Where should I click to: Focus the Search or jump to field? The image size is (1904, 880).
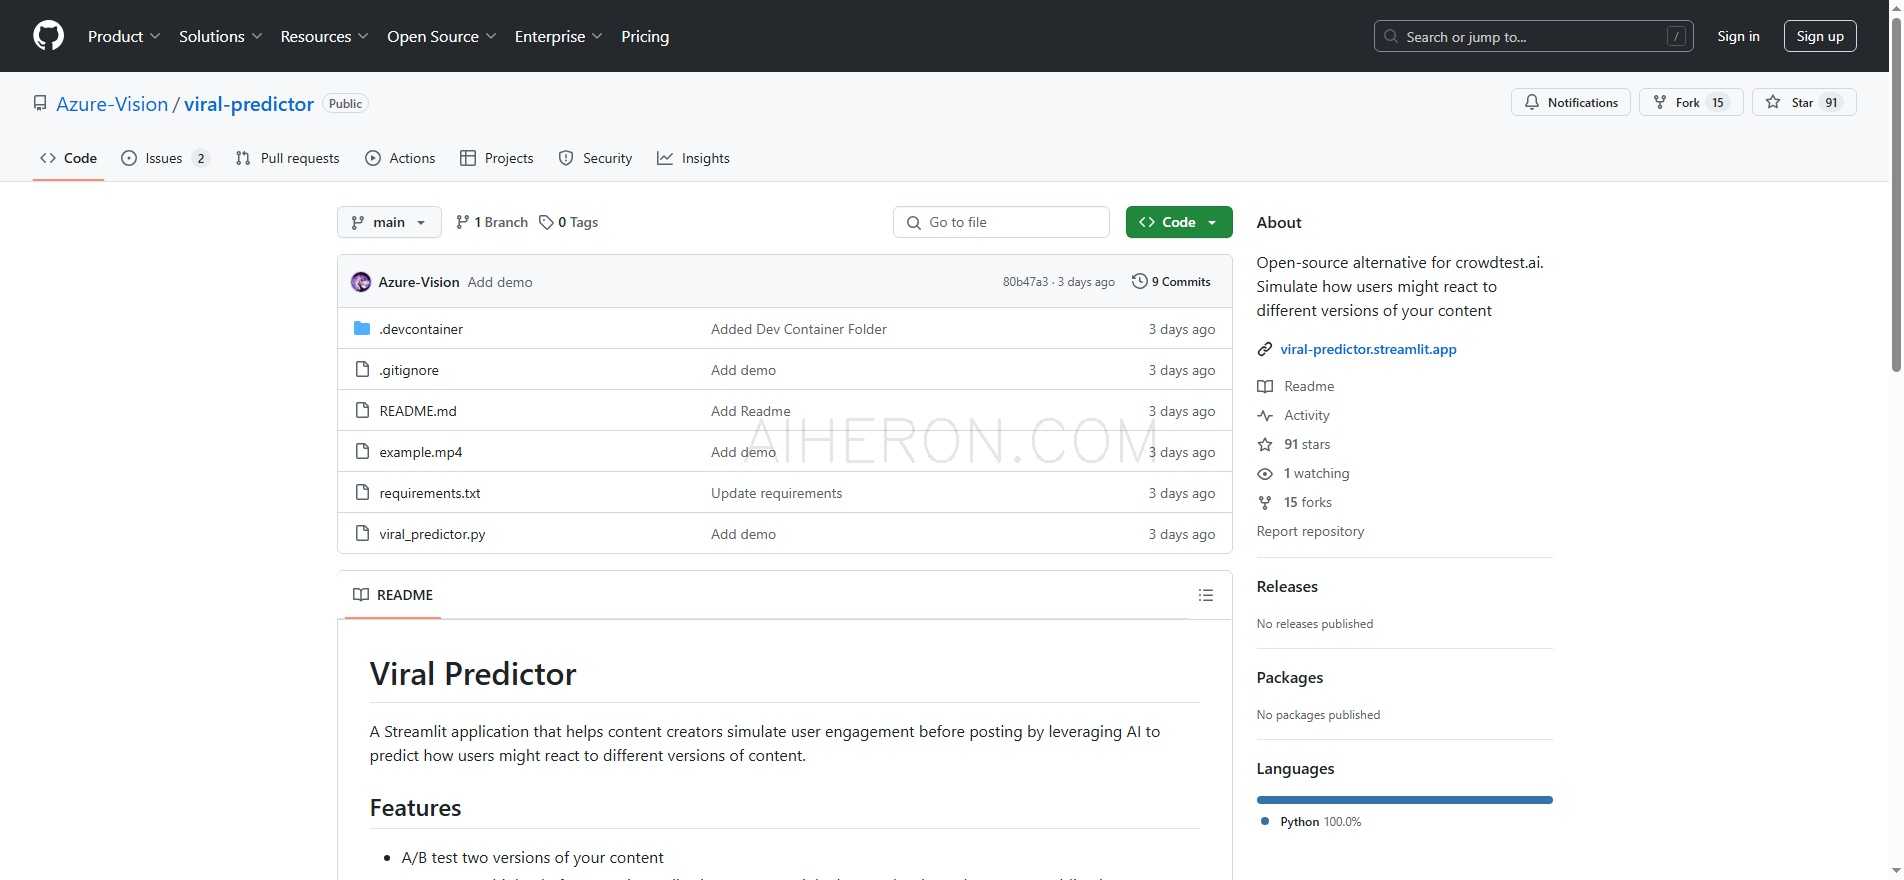pos(1534,36)
